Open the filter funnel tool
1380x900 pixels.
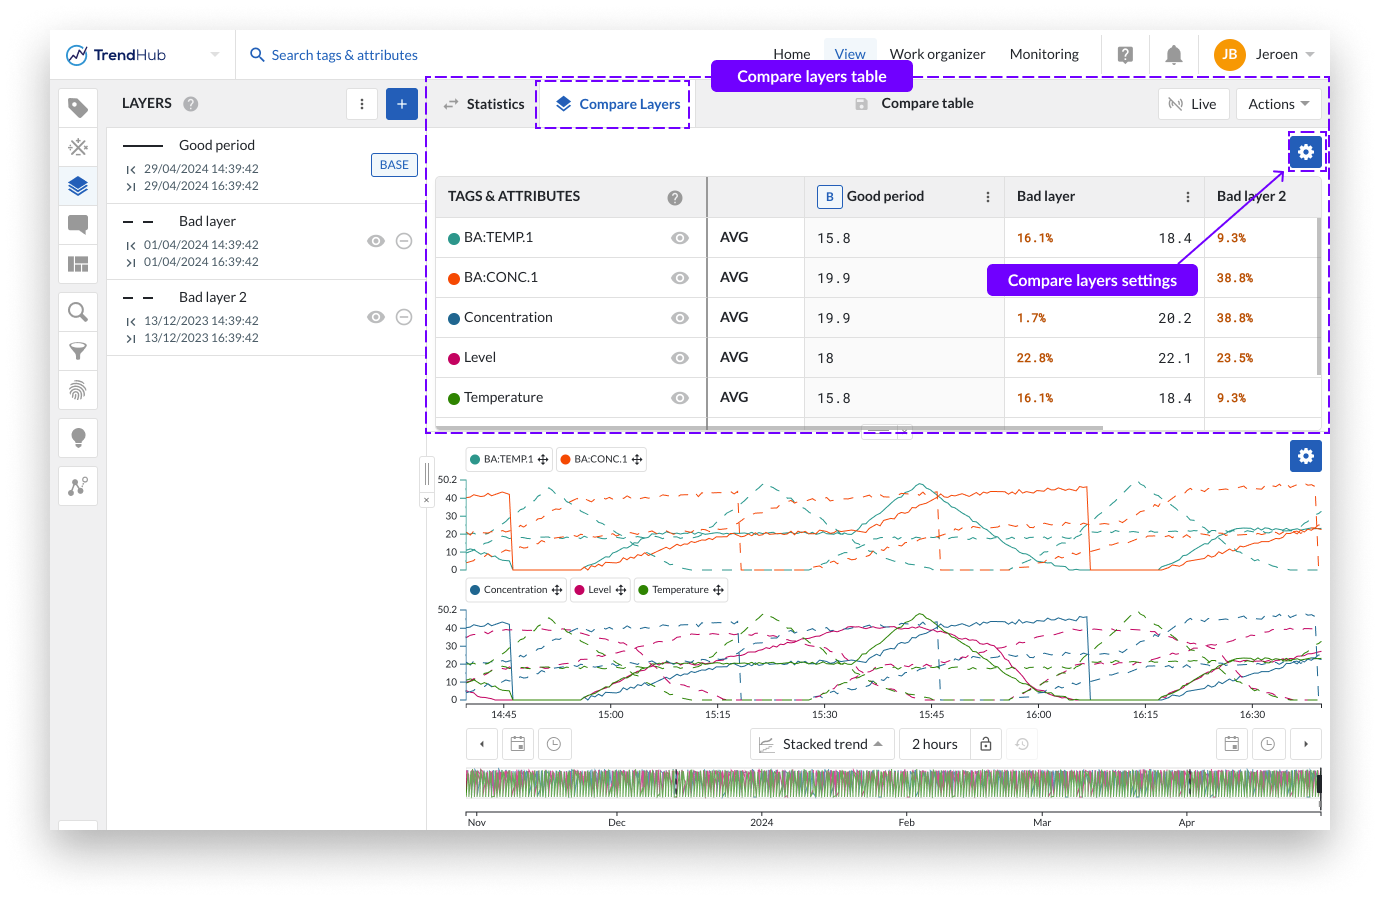point(78,351)
